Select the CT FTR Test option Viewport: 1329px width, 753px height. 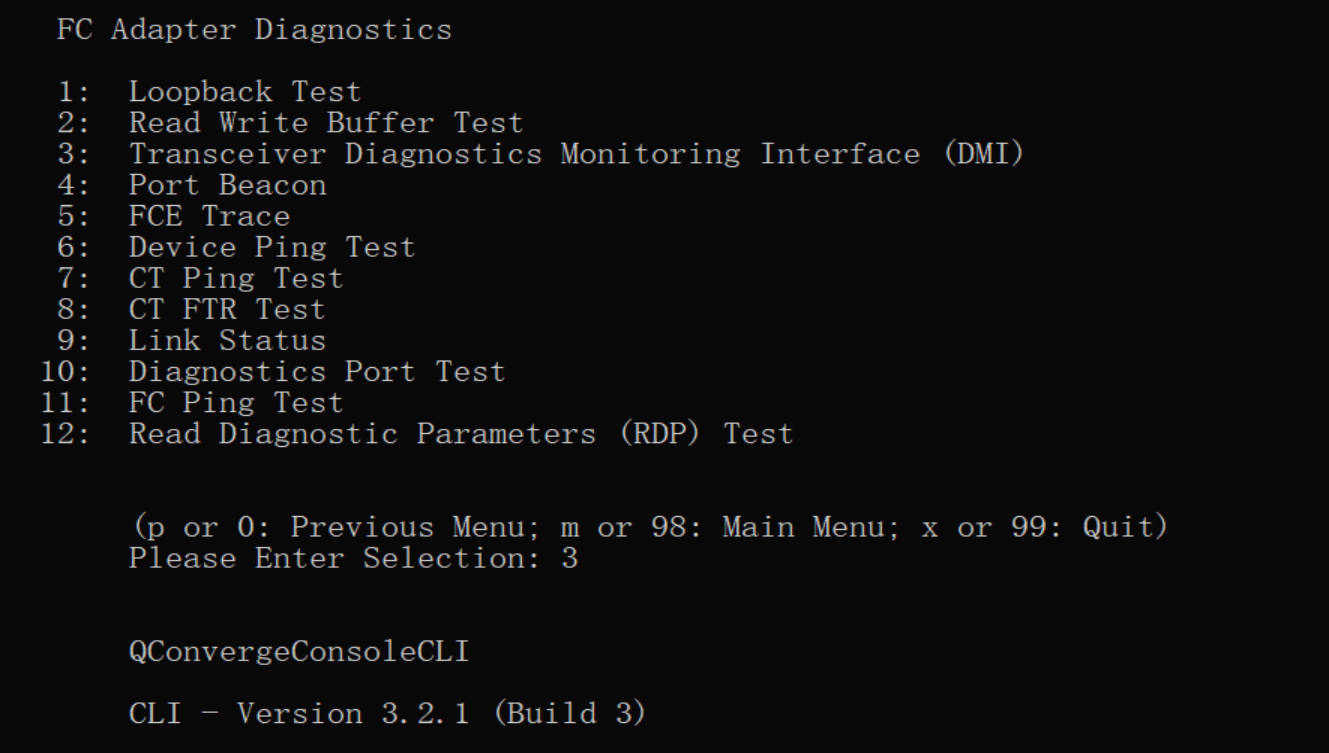pyautogui.click(x=226, y=309)
